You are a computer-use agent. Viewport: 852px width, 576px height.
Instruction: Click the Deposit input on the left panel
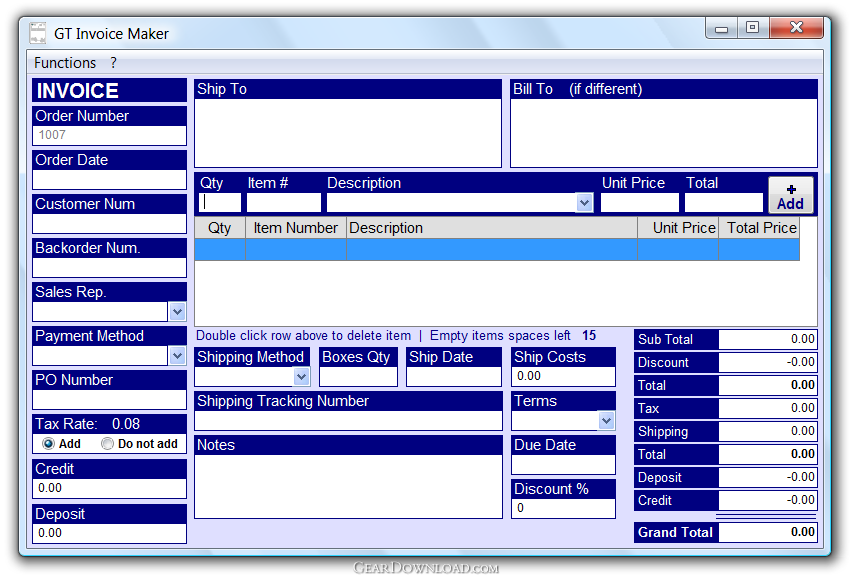click(x=109, y=533)
